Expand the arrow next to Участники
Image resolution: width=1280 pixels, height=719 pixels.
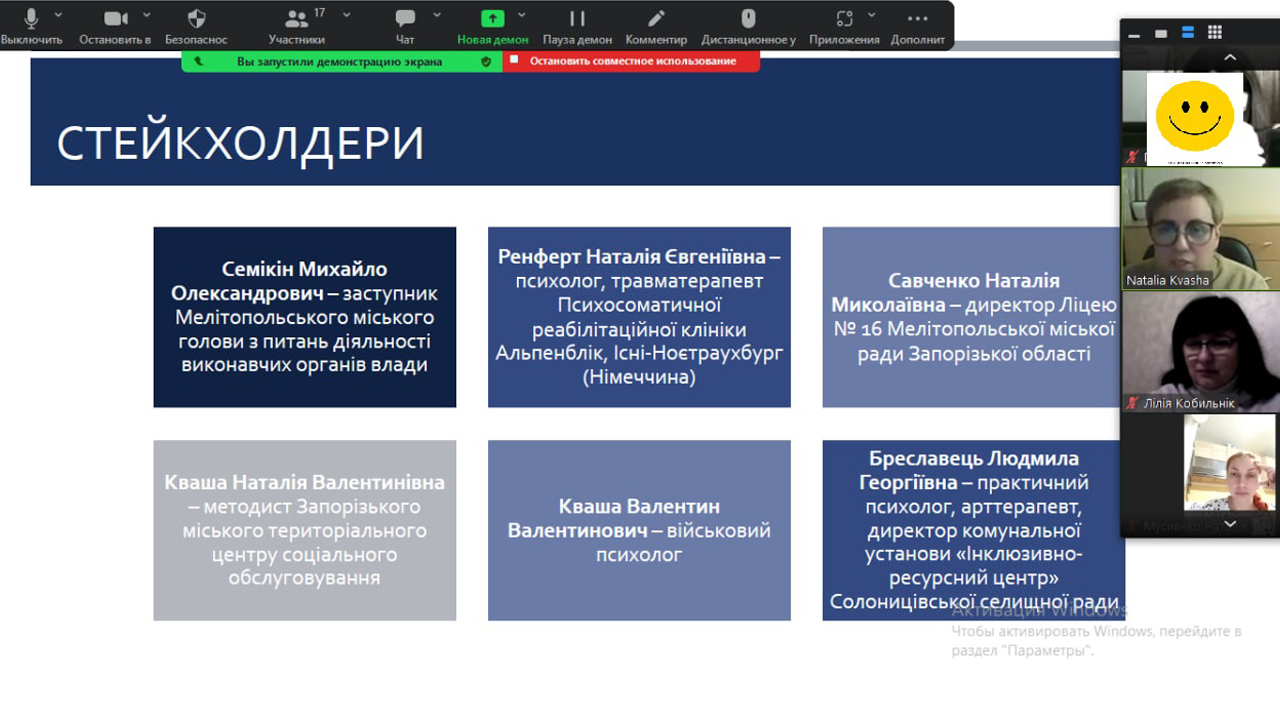347,15
